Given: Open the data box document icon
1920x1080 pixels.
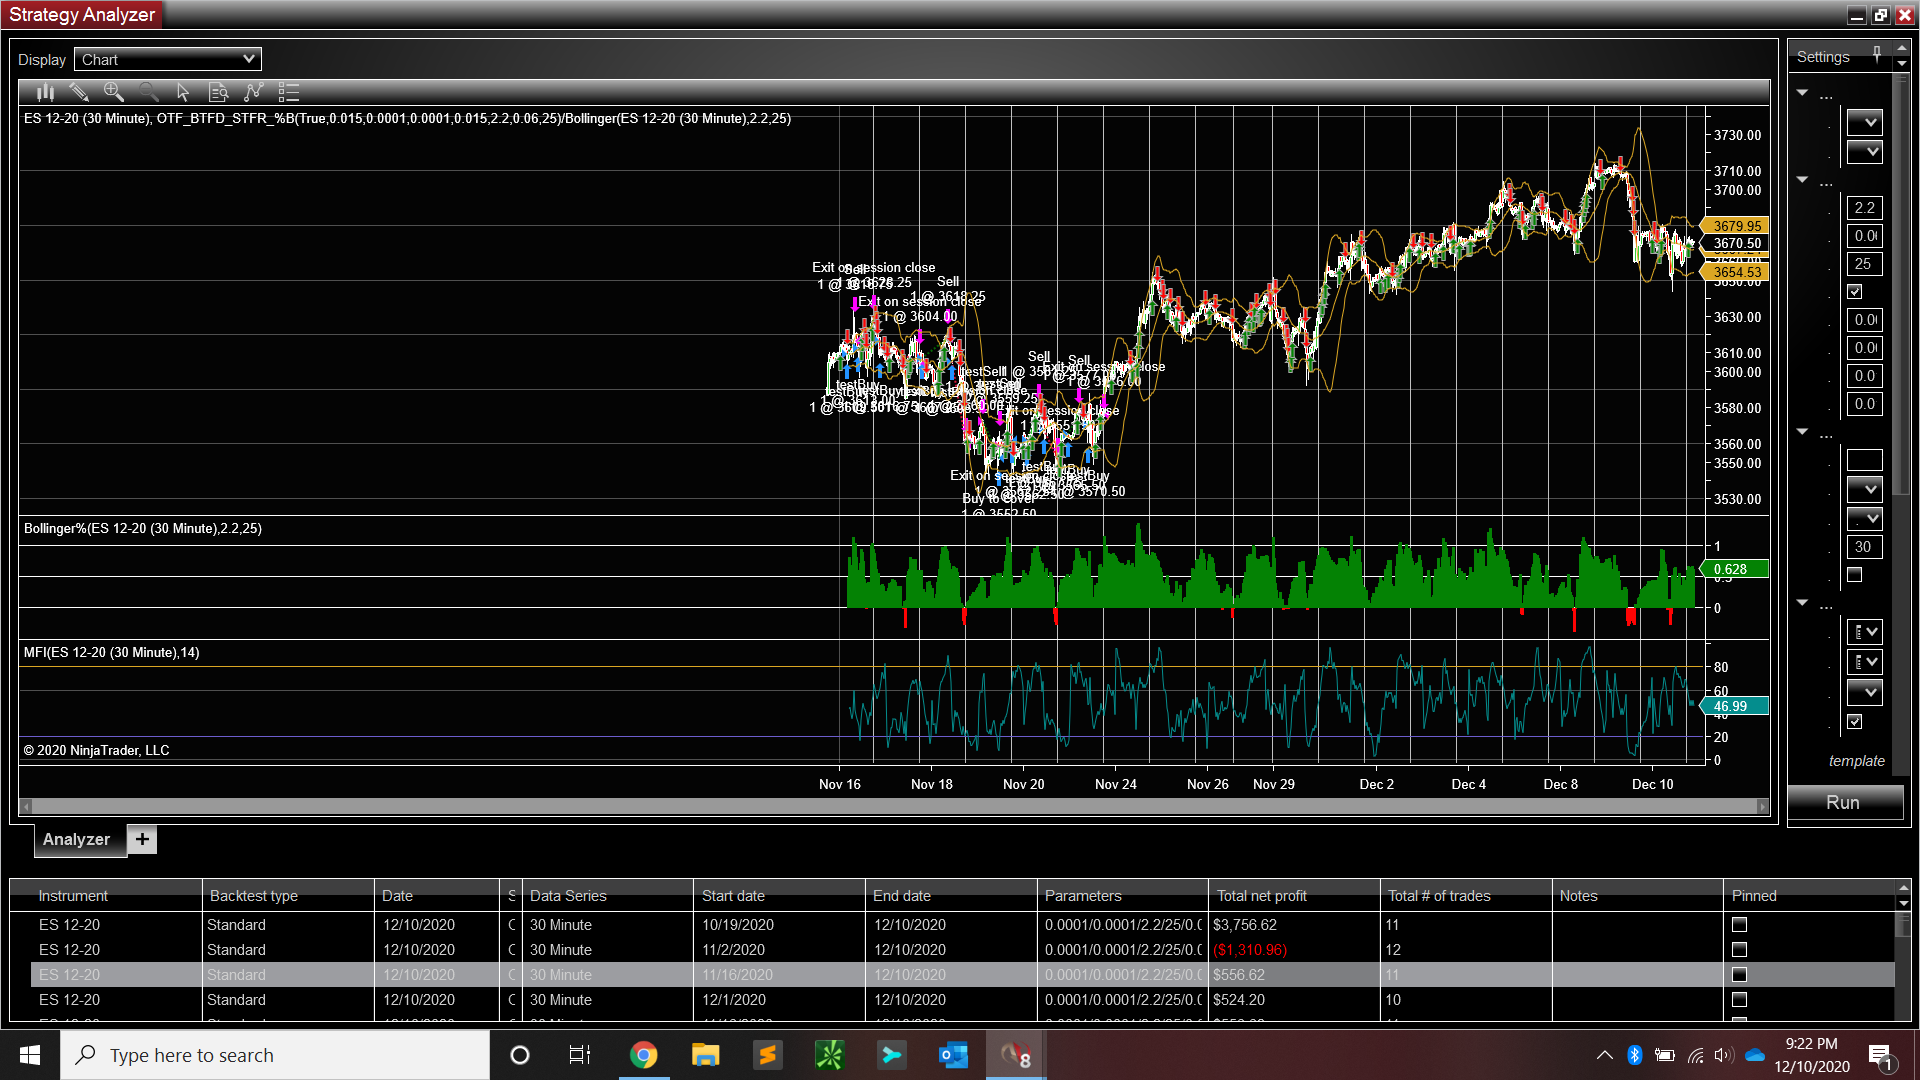Looking at the screenshot, I should [218, 92].
